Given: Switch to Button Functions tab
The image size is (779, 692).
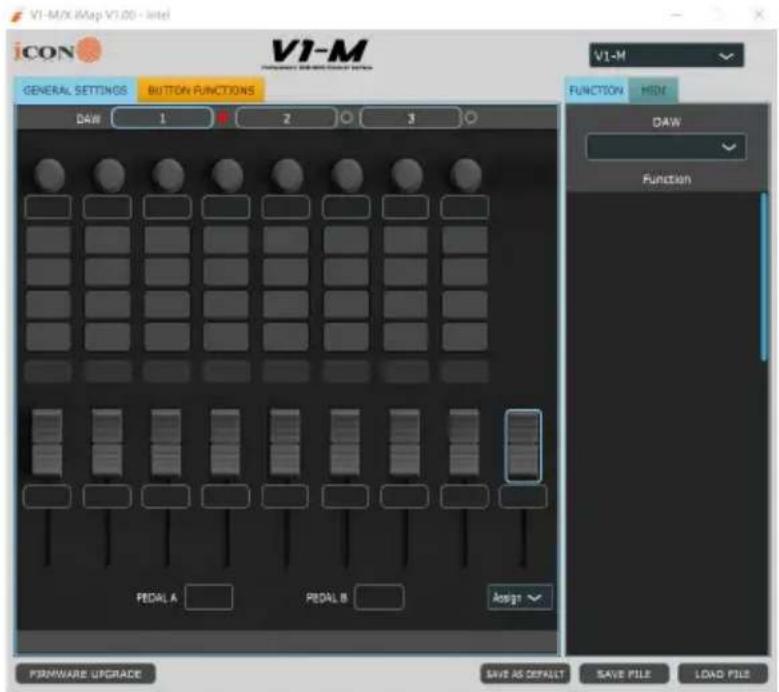Looking at the screenshot, I should click(201, 90).
